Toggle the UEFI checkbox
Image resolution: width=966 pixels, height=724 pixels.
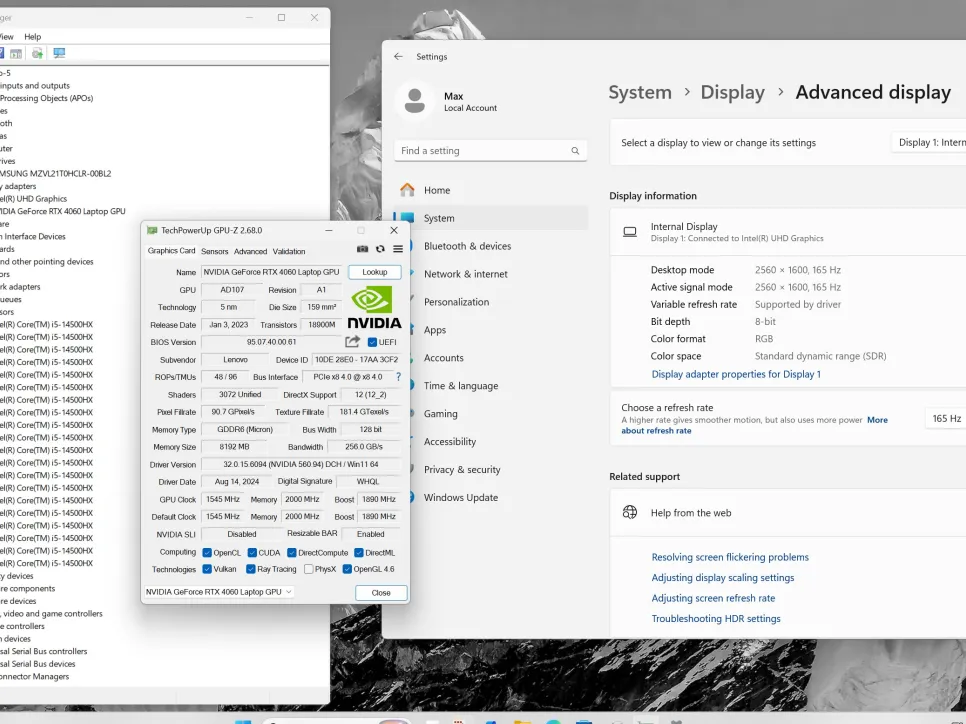point(373,342)
